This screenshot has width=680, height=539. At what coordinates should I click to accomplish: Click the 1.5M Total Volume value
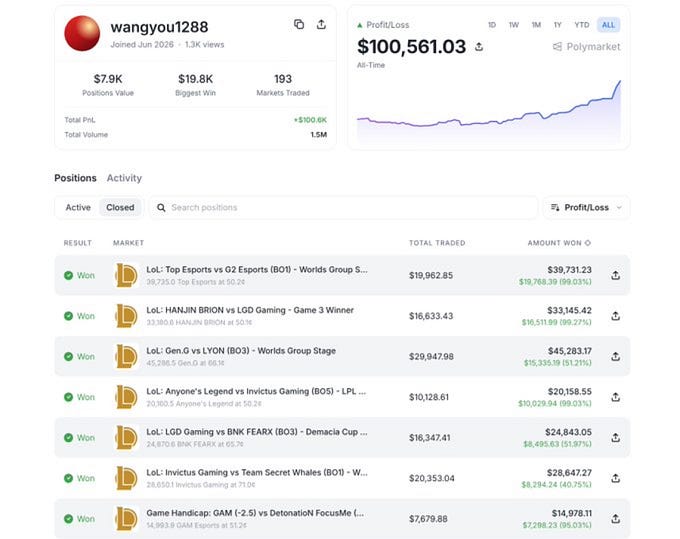pyautogui.click(x=319, y=134)
